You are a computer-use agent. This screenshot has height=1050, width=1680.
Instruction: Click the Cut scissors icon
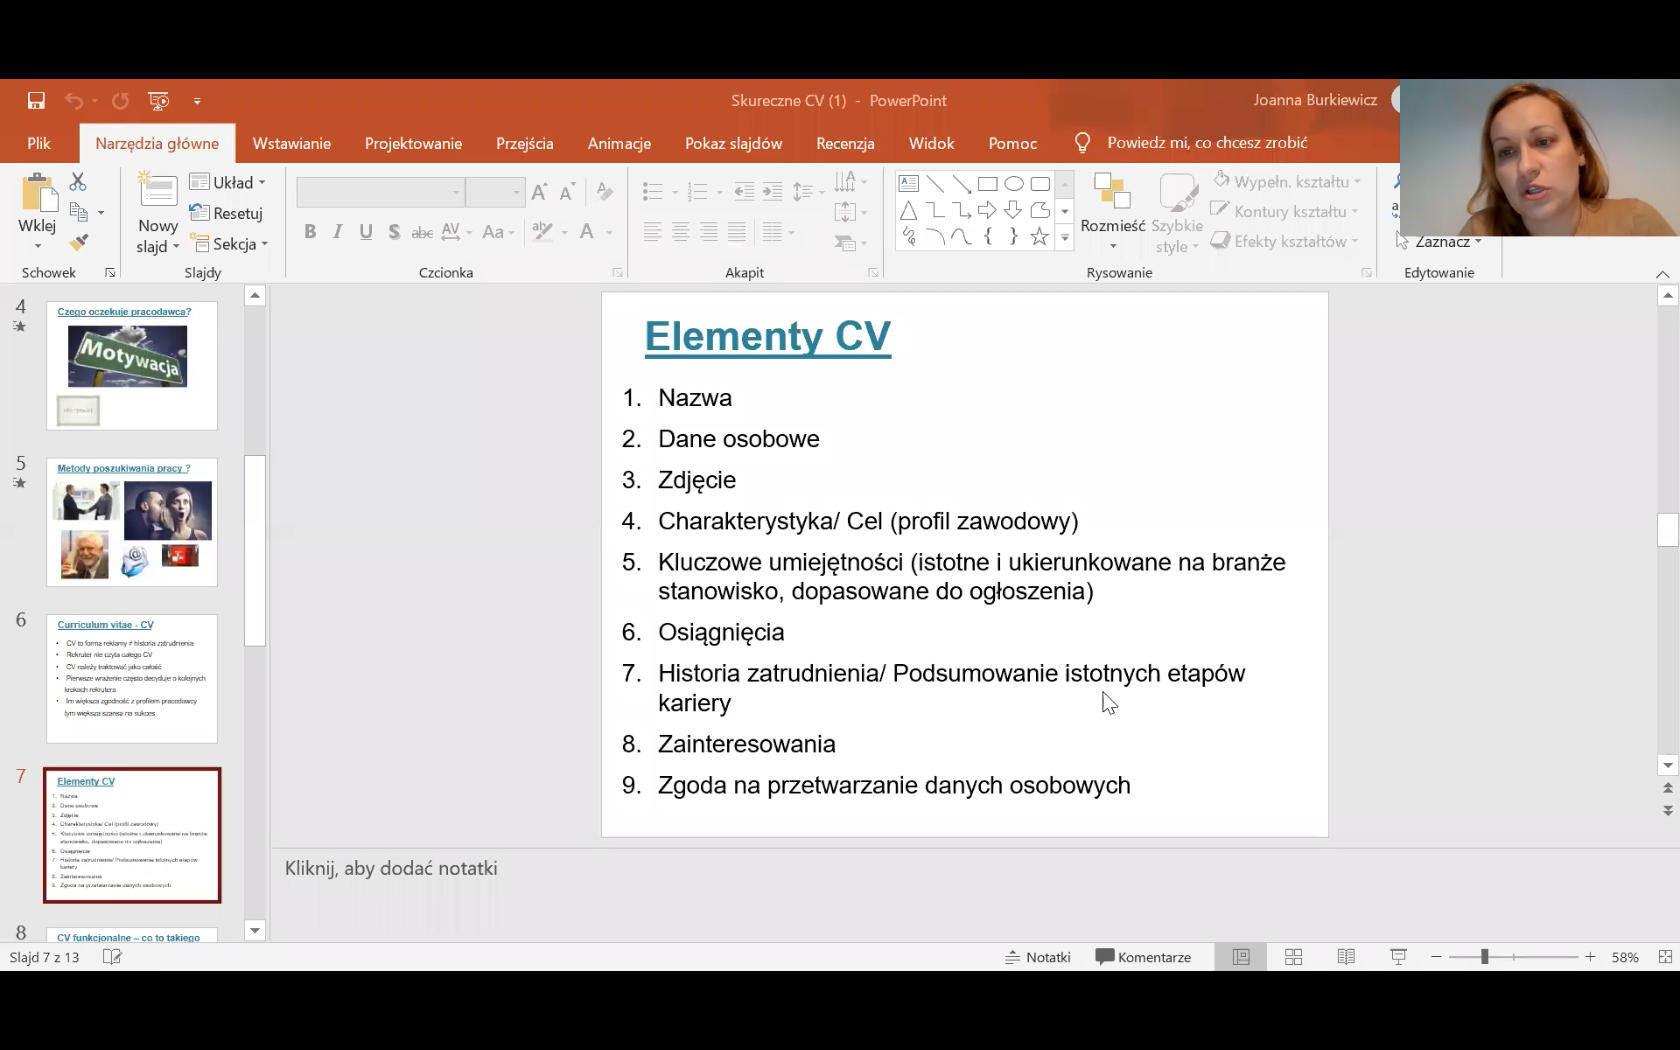(x=78, y=181)
